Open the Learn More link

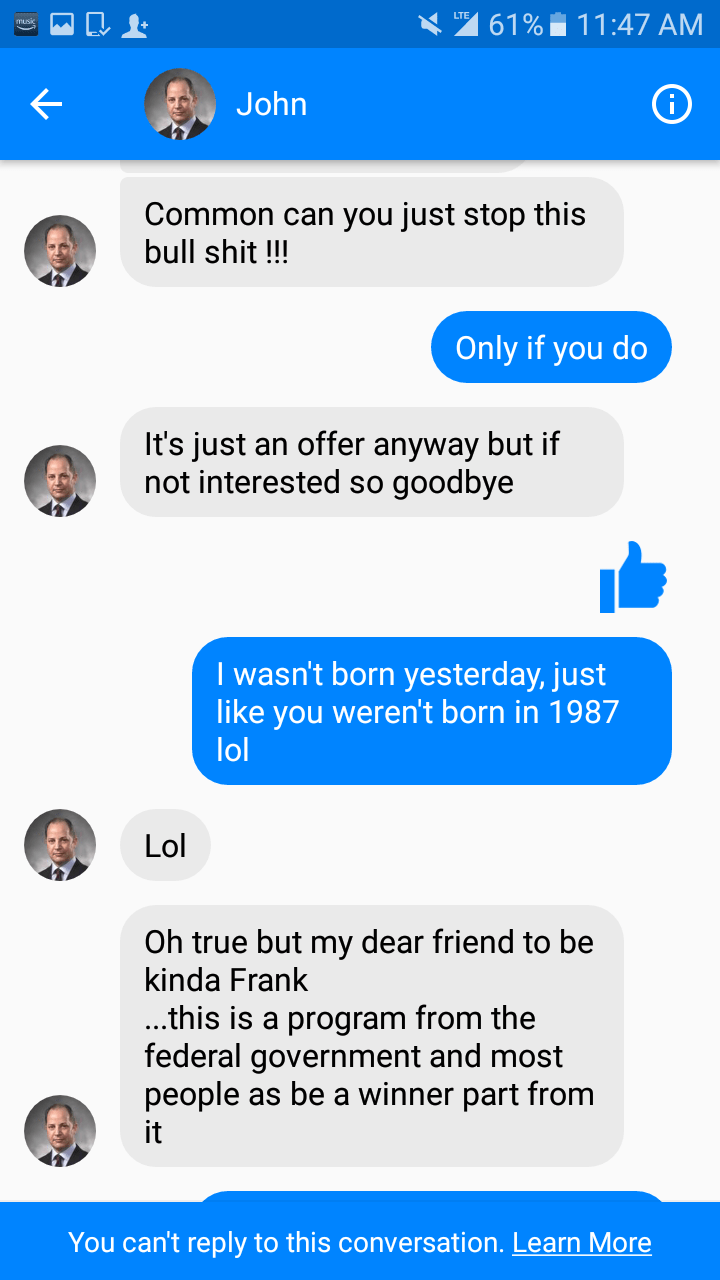pos(581,1242)
